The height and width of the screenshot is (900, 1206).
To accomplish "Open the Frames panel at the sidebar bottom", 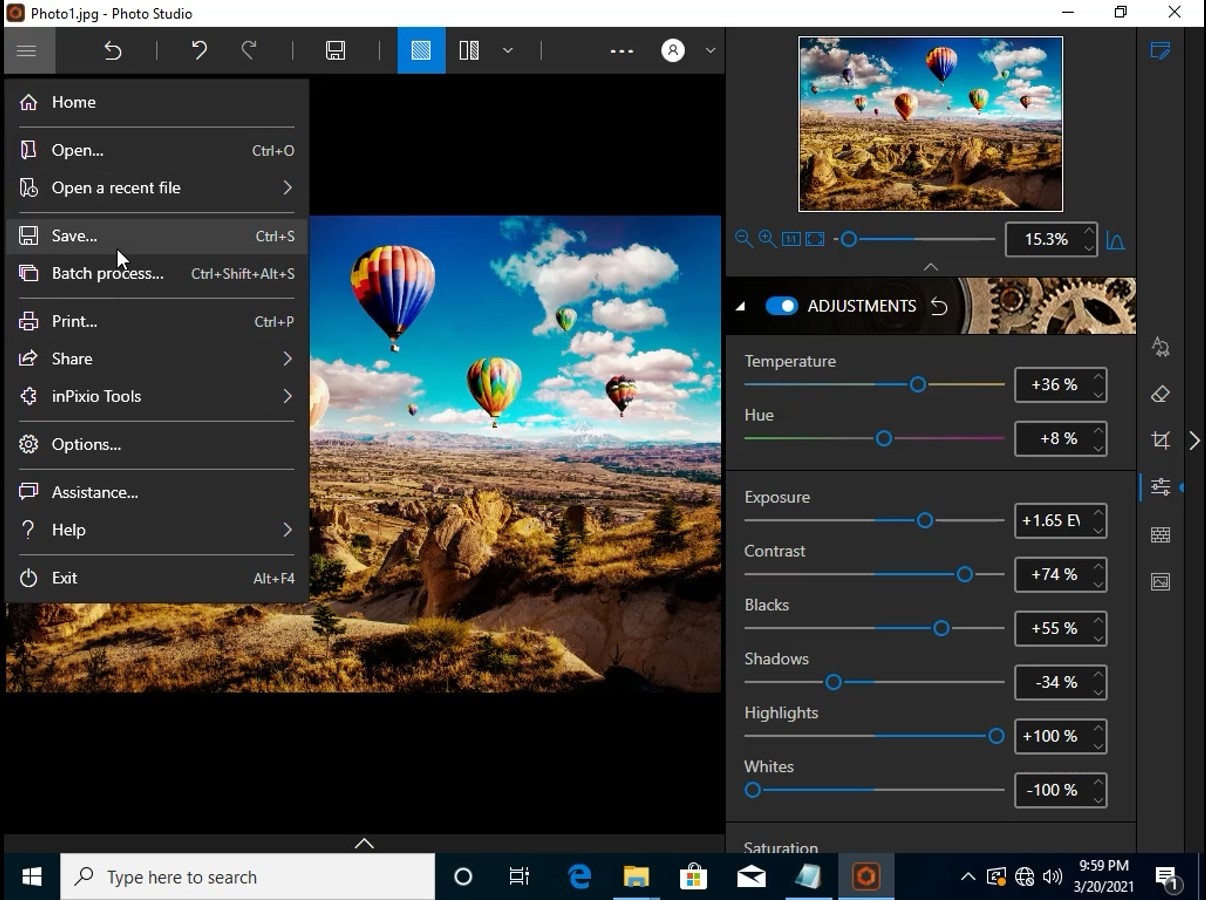I will (1160, 581).
